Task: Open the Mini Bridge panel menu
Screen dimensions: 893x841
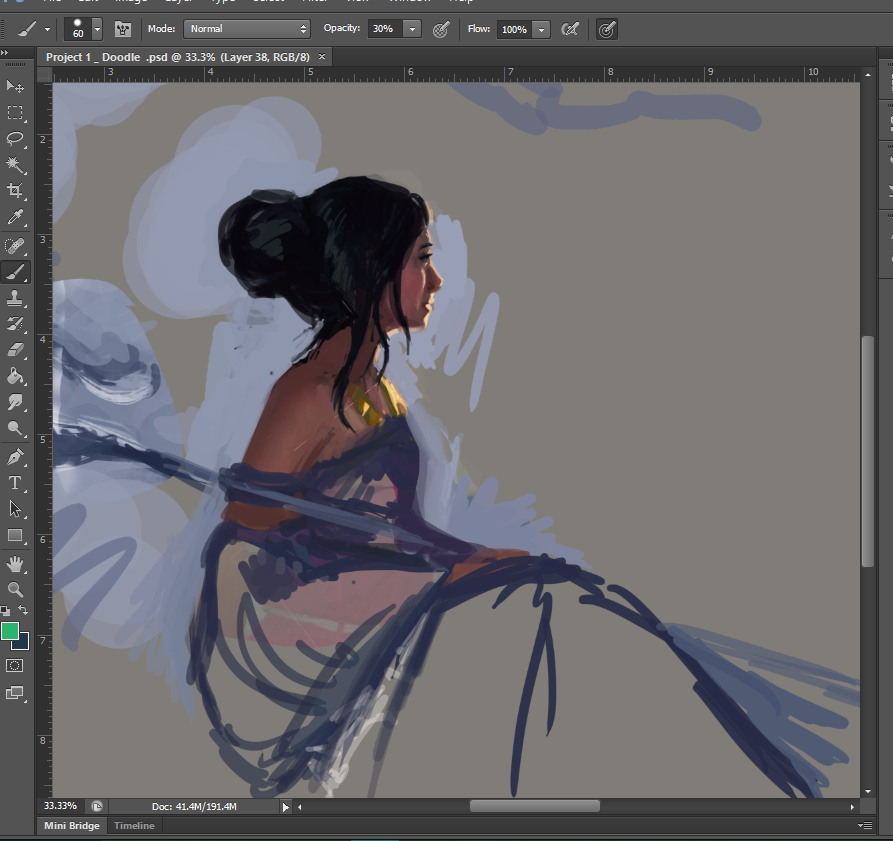Action: click(865, 825)
